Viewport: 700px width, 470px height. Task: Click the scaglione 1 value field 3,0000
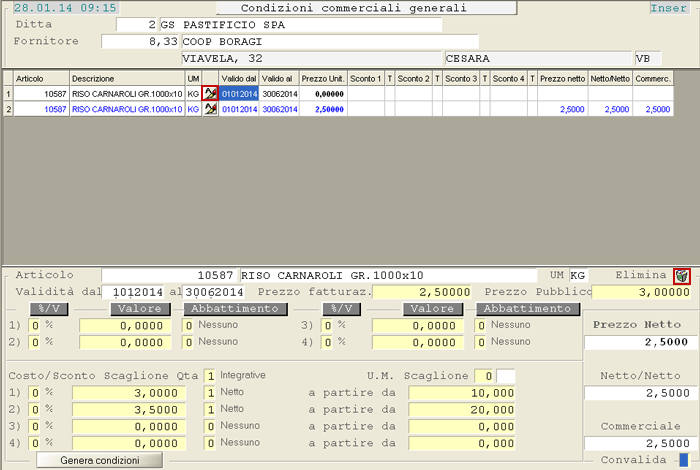tap(129, 393)
